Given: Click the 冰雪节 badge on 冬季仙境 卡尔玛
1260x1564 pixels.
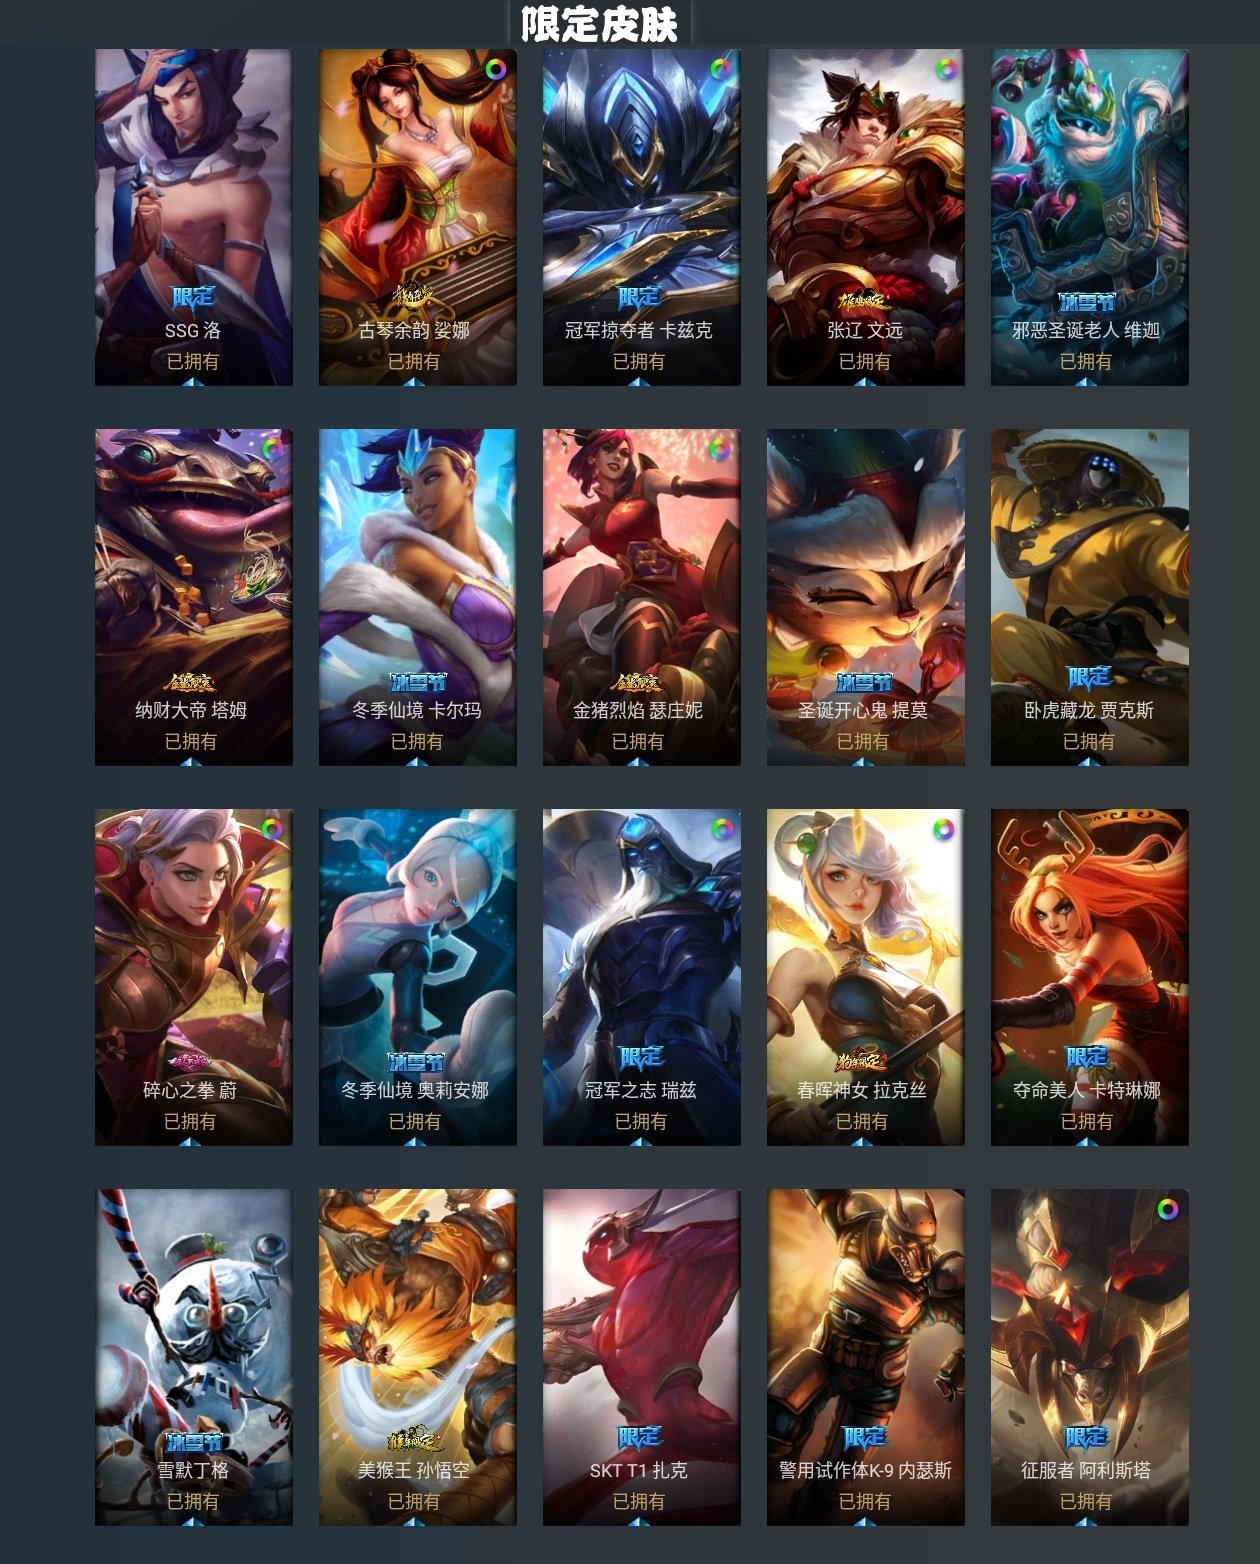Looking at the screenshot, I should click(417, 682).
